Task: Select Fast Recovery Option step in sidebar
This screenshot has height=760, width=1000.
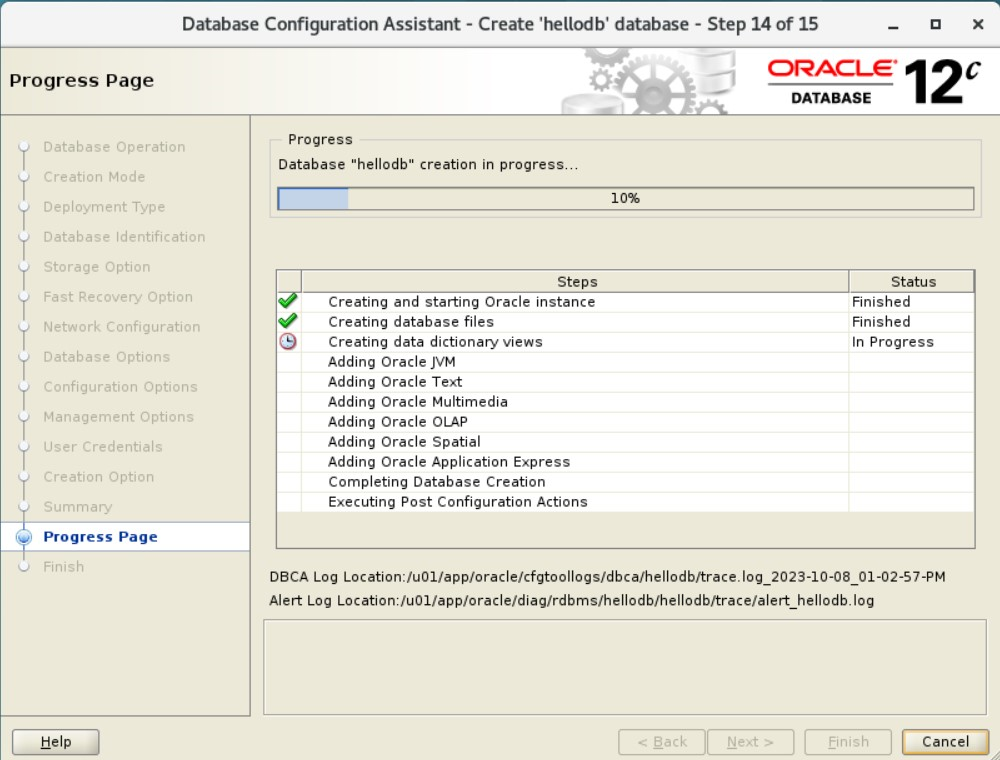Action: pyautogui.click(x=118, y=296)
